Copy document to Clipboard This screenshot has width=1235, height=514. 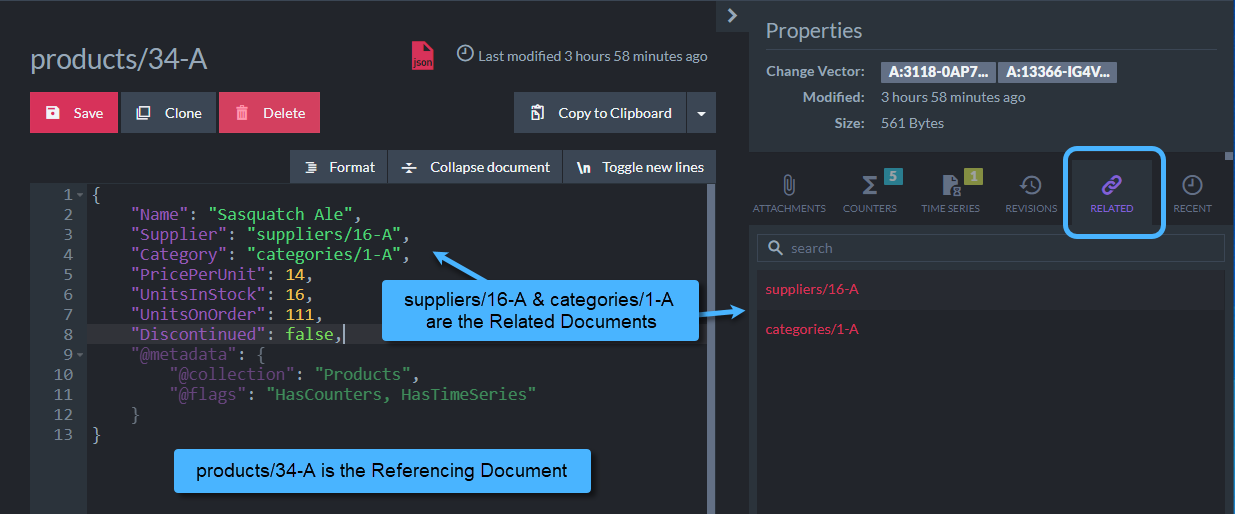(x=600, y=113)
